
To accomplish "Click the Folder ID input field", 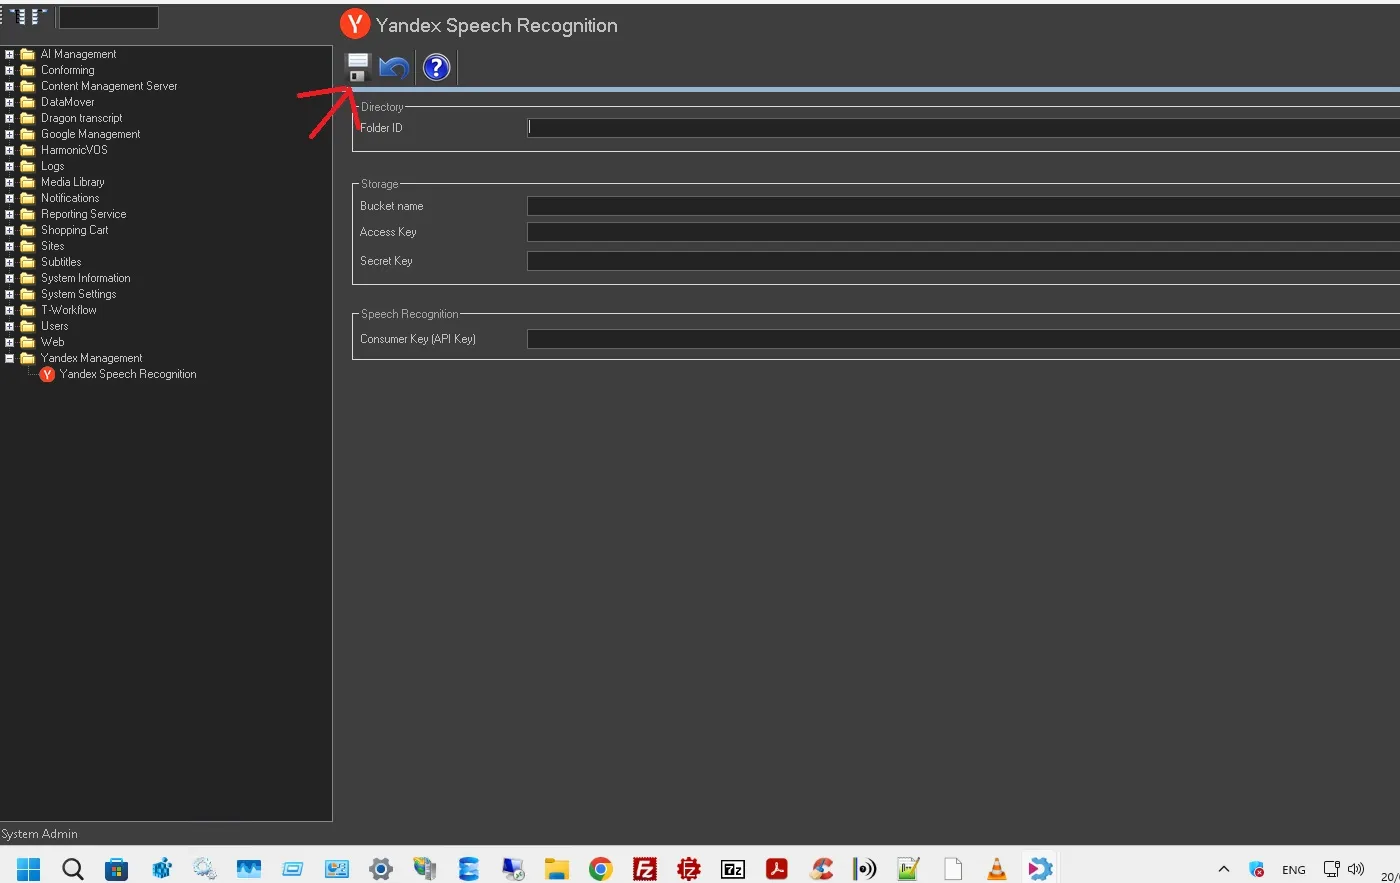I will coord(962,128).
